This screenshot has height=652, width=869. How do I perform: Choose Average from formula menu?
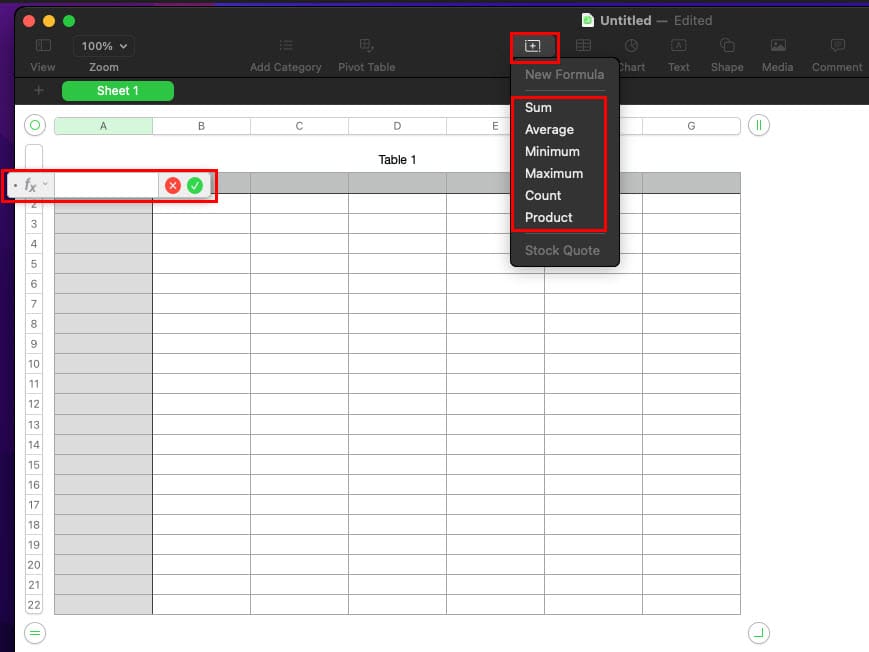(x=549, y=130)
